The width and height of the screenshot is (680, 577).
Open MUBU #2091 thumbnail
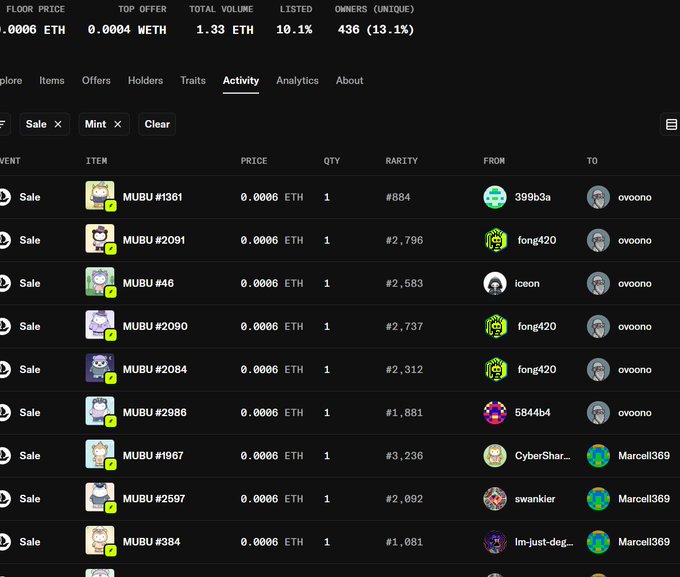[100, 239]
